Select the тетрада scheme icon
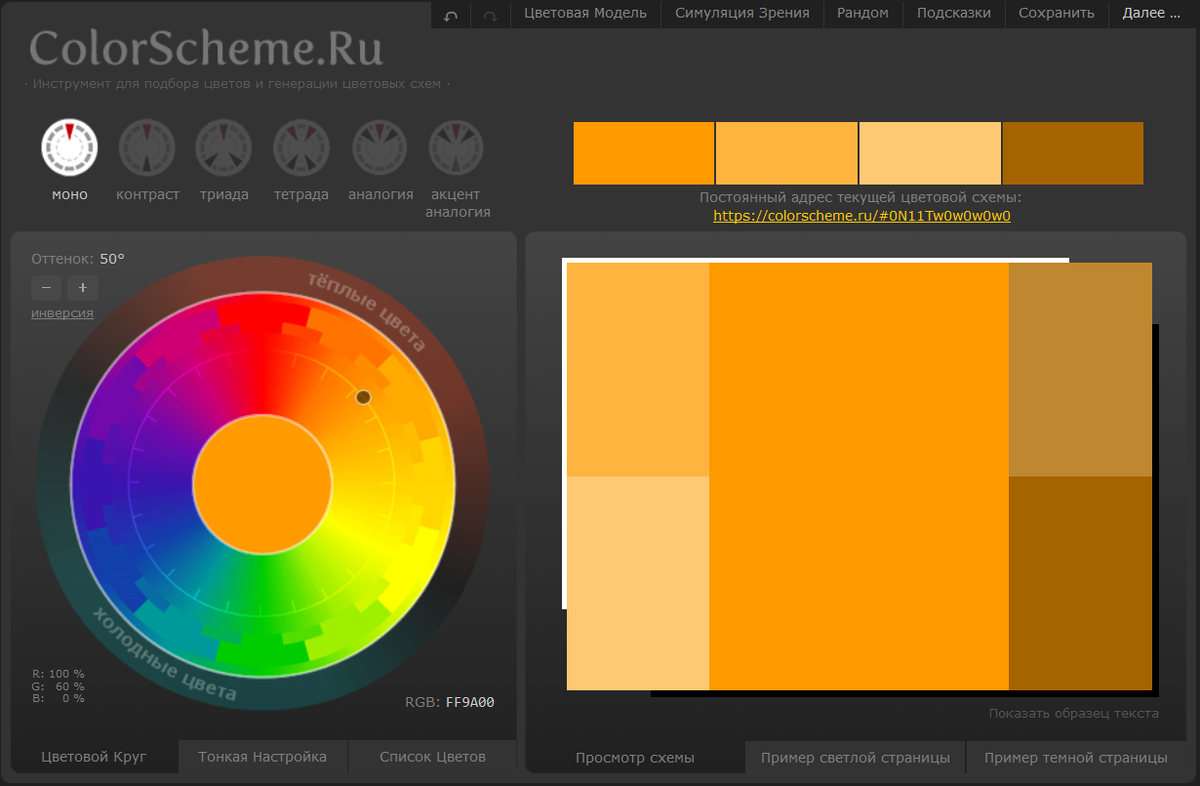Screen dimensions: 1200x786 click(x=301, y=146)
